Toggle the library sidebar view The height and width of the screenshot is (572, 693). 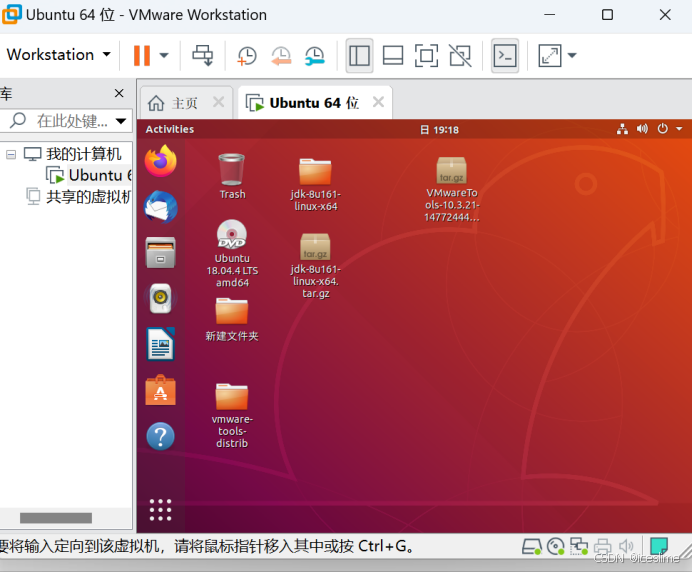[x=359, y=56]
